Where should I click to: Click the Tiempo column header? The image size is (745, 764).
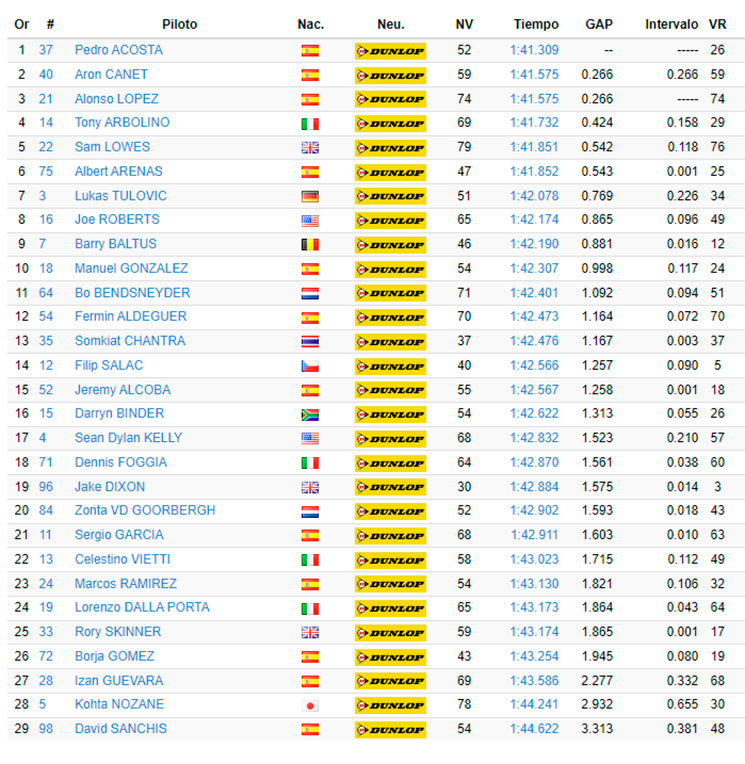point(536,24)
